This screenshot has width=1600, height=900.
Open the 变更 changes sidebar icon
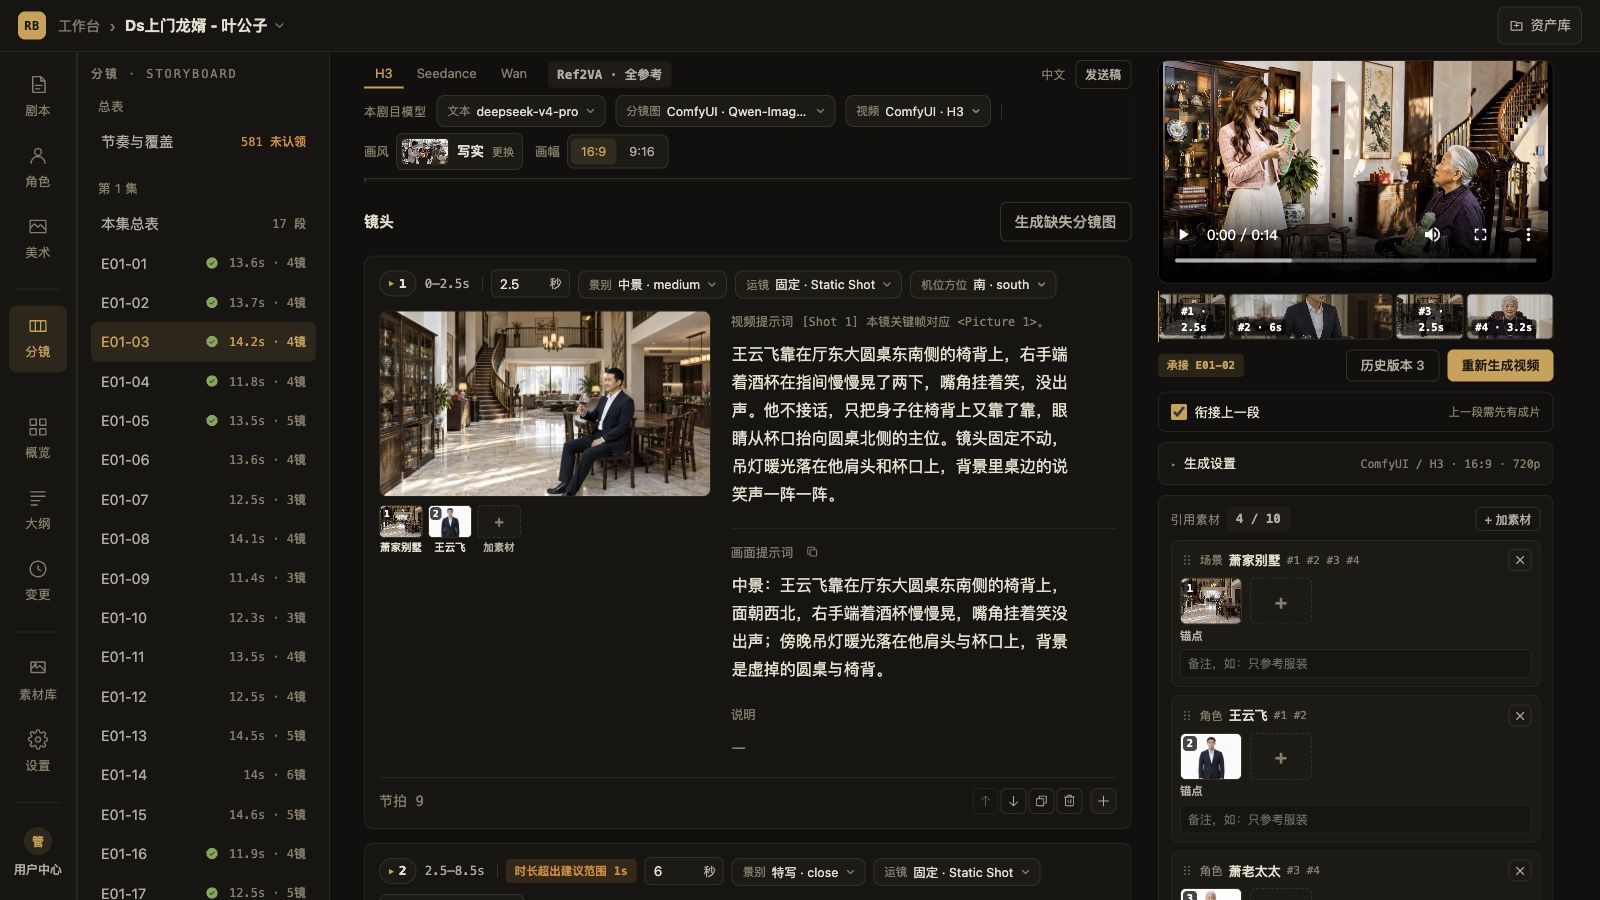(38, 580)
